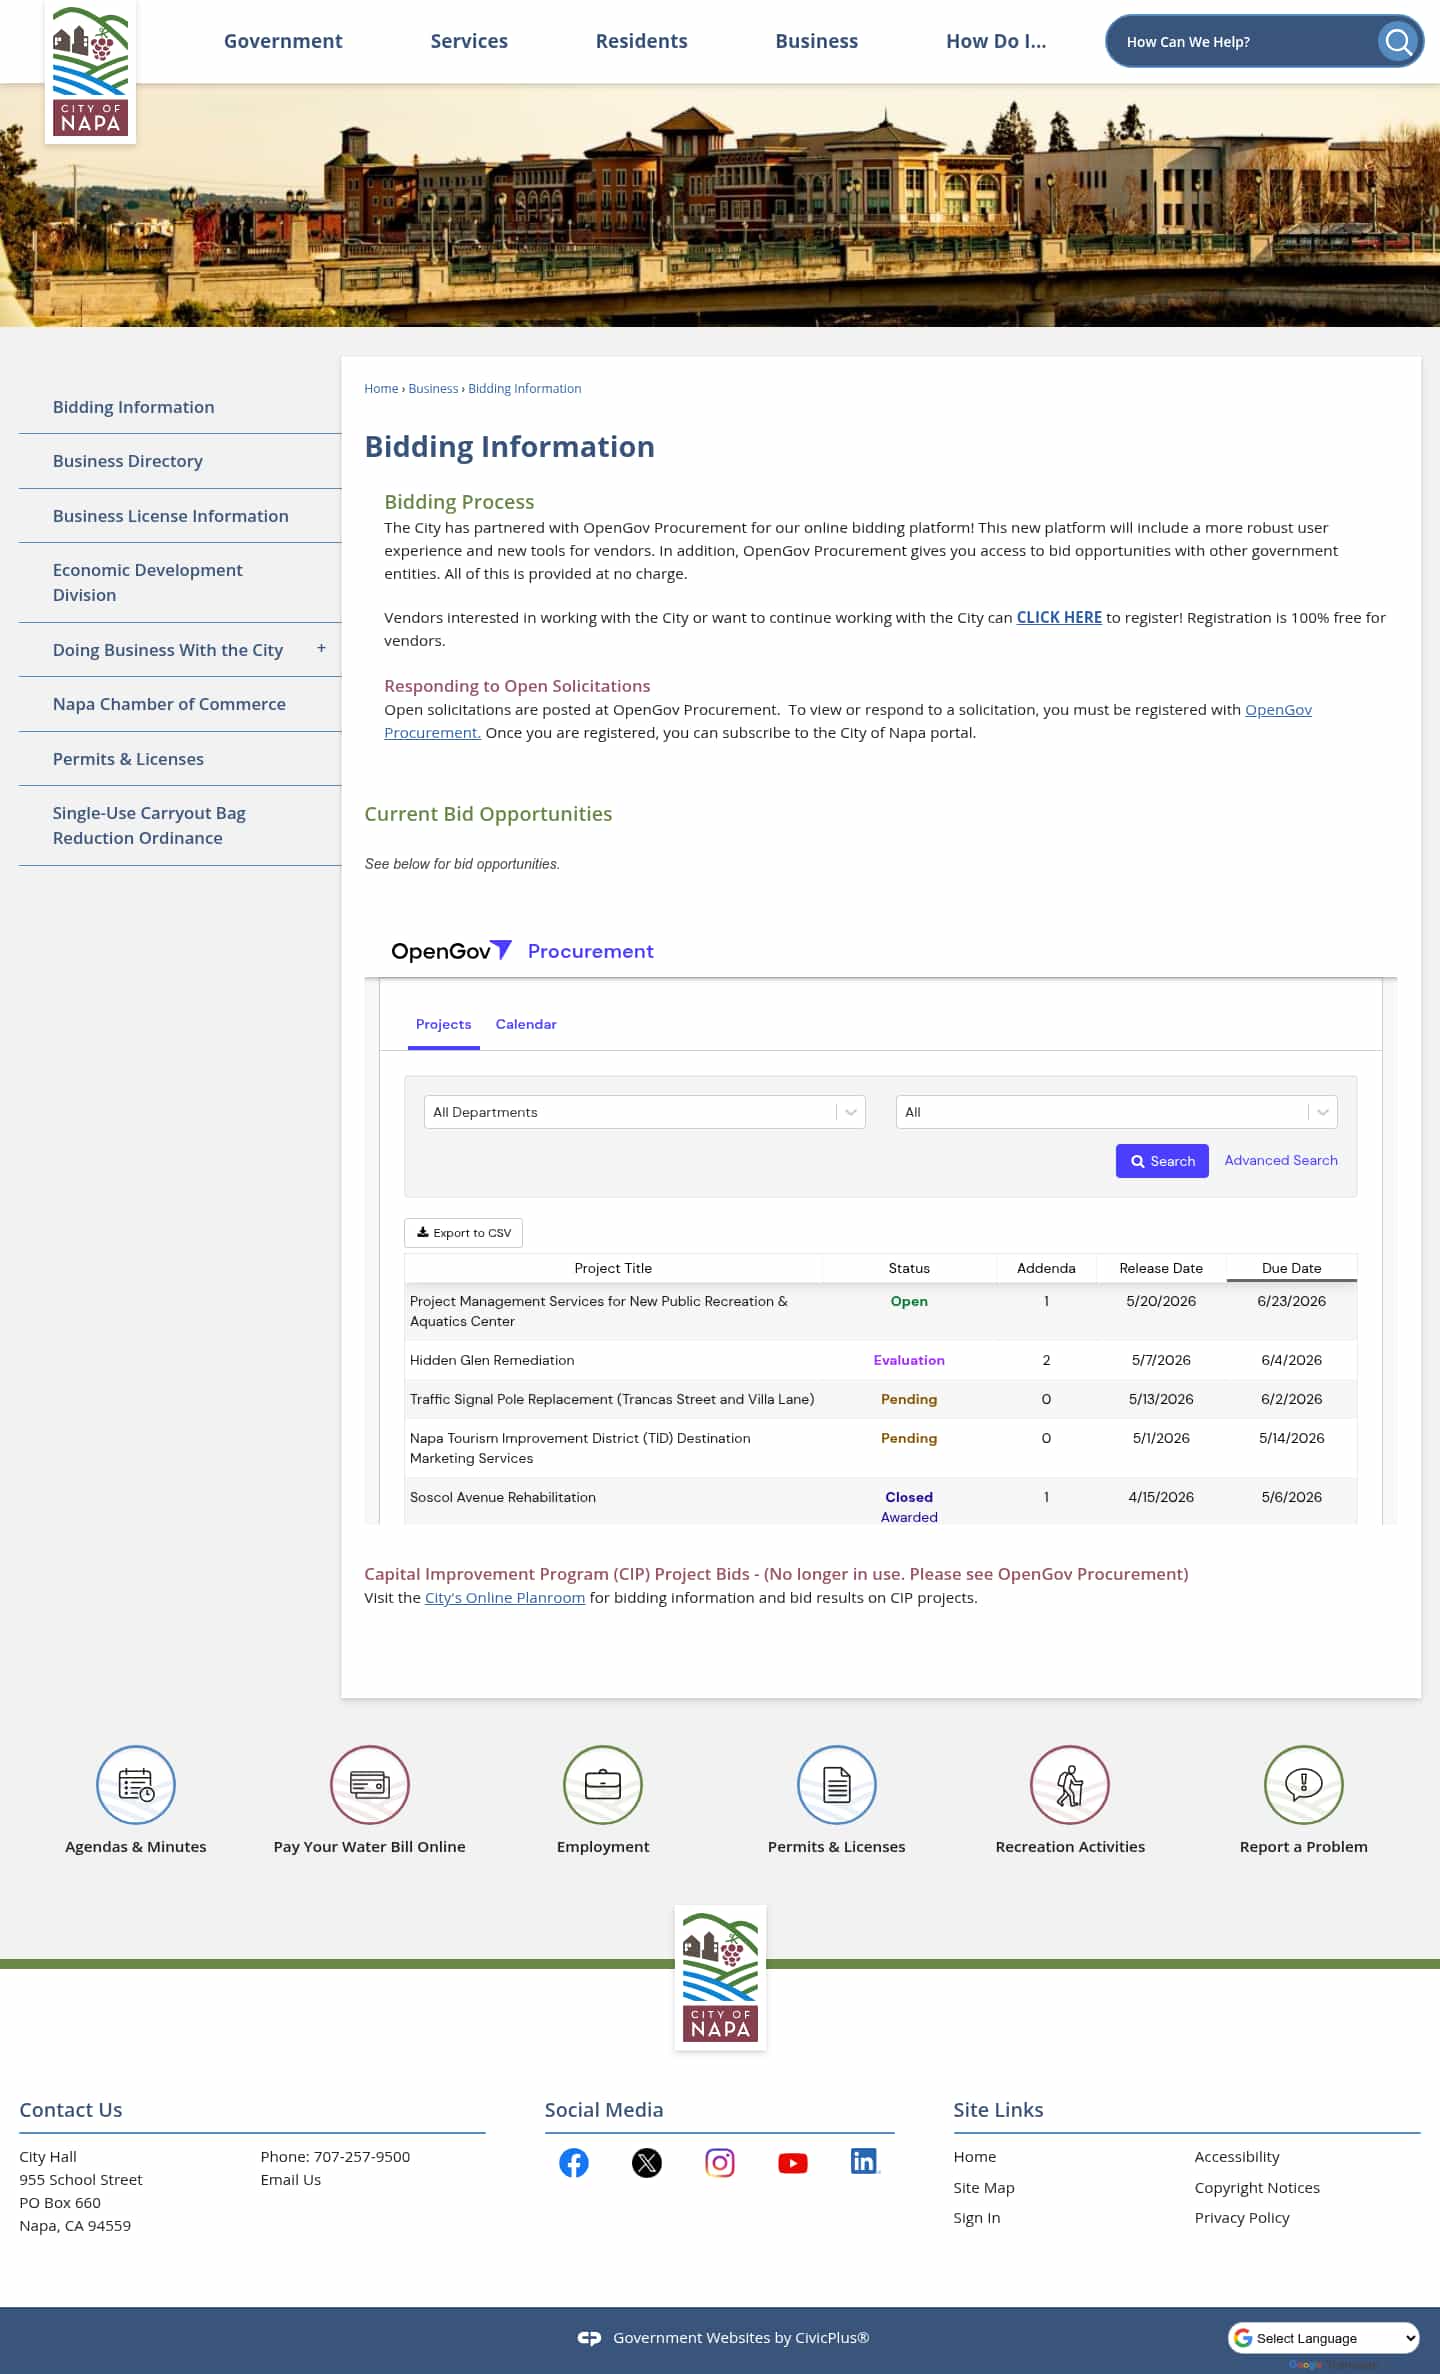Viewport: 1440px width, 2374px height.
Task: Click the Export to CSV button
Action: pyautogui.click(x=463, y=1233)
